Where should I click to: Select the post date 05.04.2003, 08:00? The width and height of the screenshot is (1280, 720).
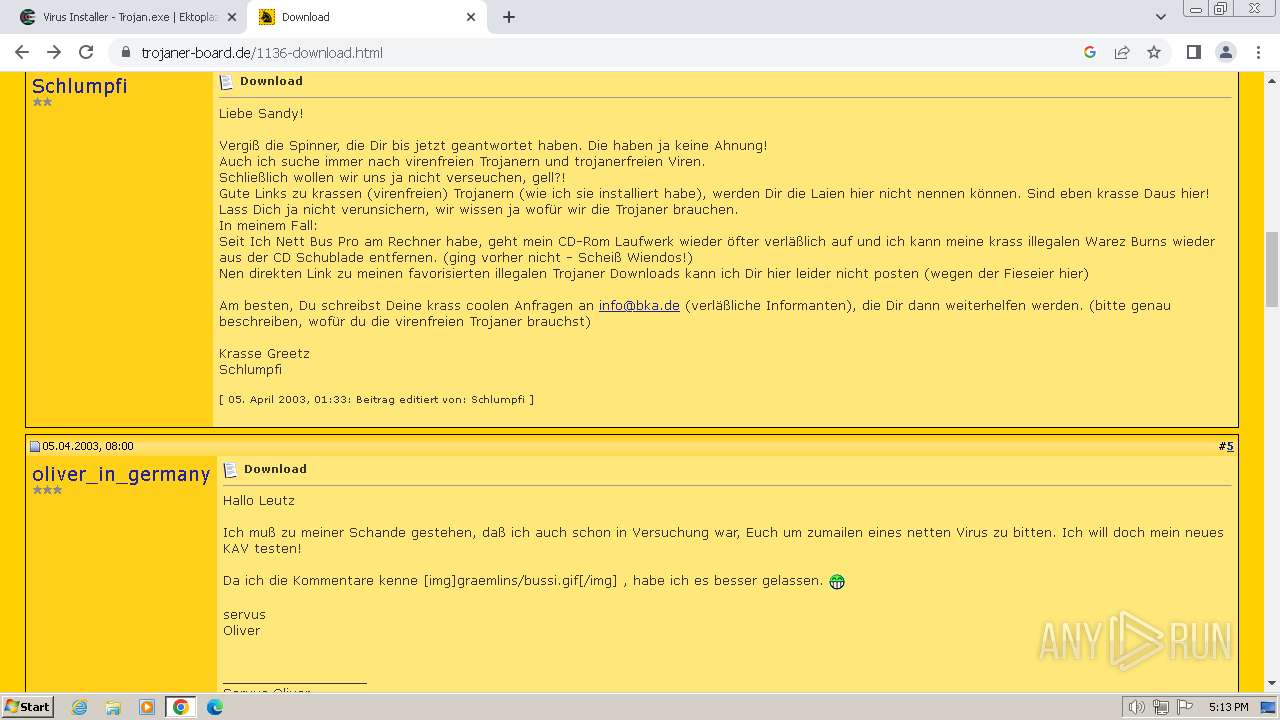coord(88,446)
